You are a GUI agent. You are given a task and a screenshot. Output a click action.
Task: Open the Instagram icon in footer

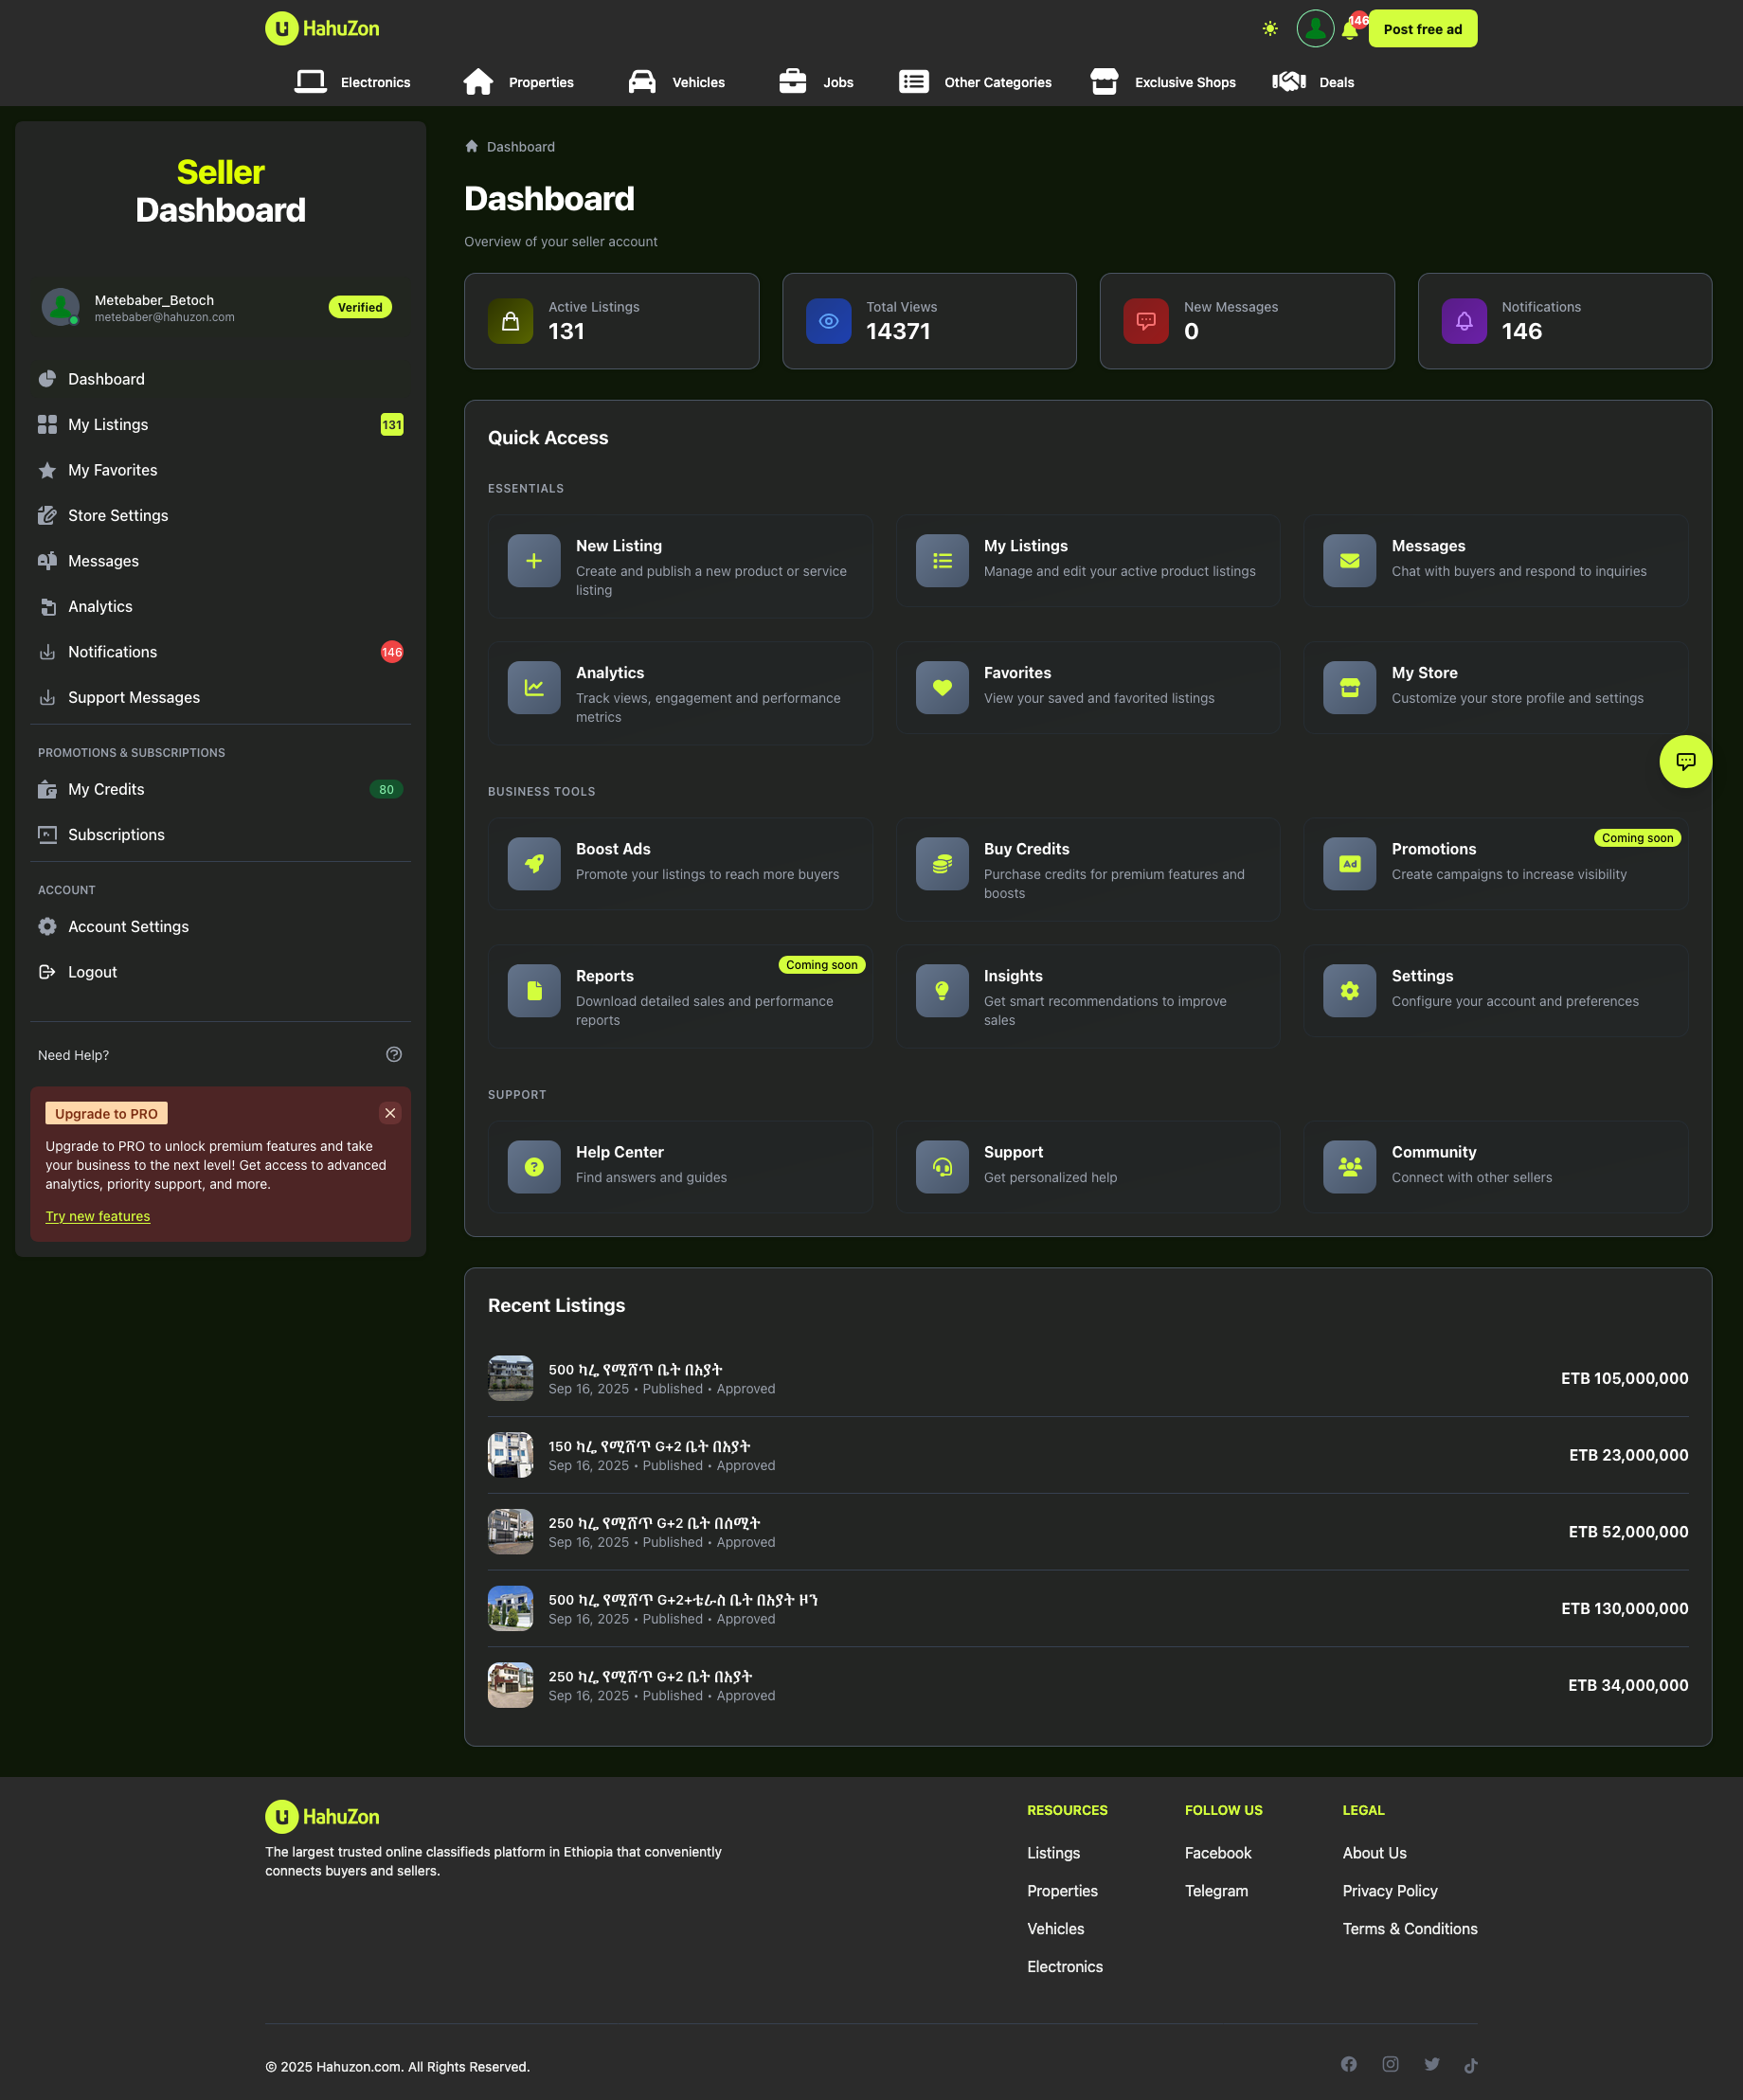click(1390, 2064)
